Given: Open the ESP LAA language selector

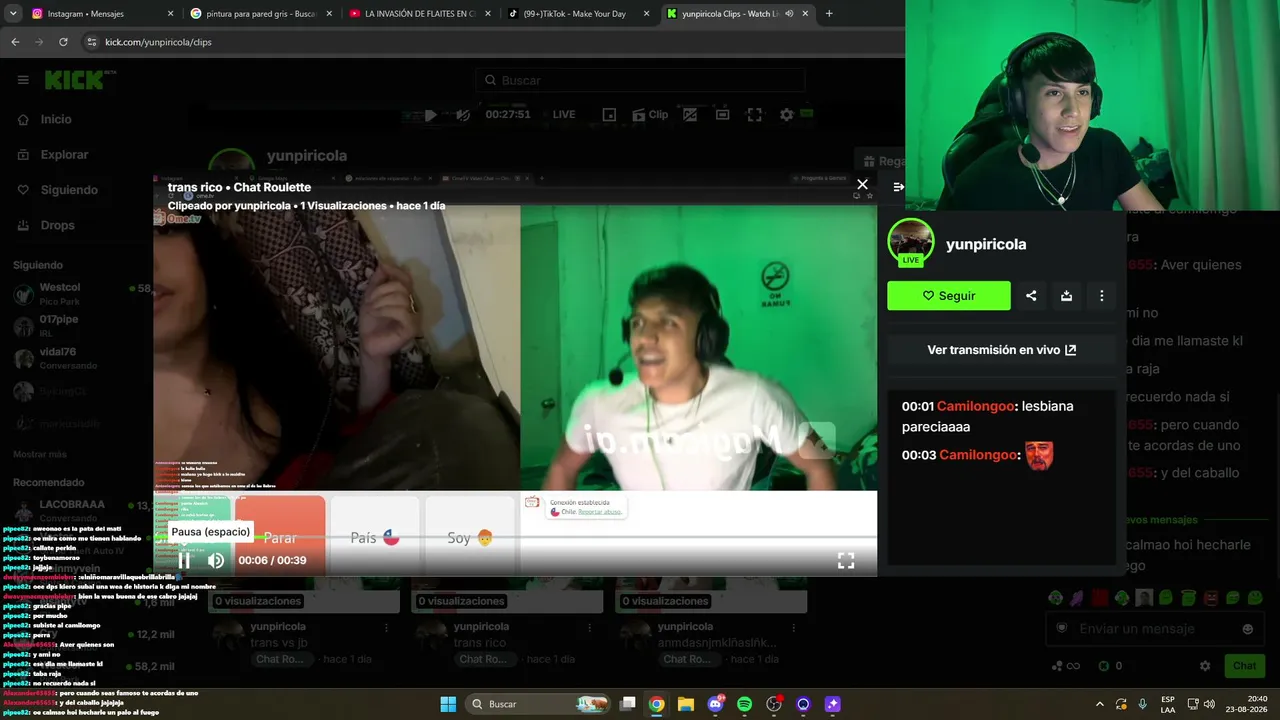Looking at the screenshot, I should coord(1168,704).
